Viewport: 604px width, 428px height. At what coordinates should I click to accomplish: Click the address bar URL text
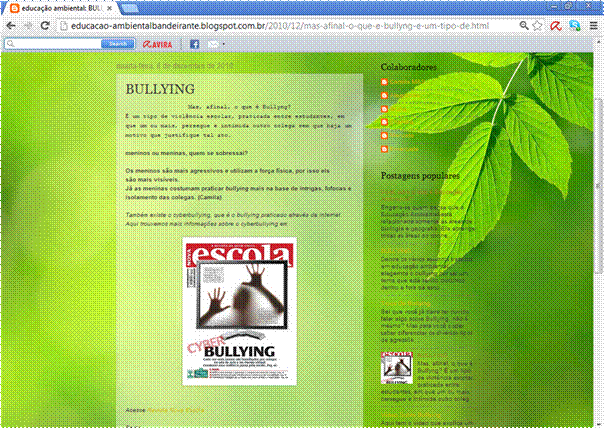[x=280, y=26]
